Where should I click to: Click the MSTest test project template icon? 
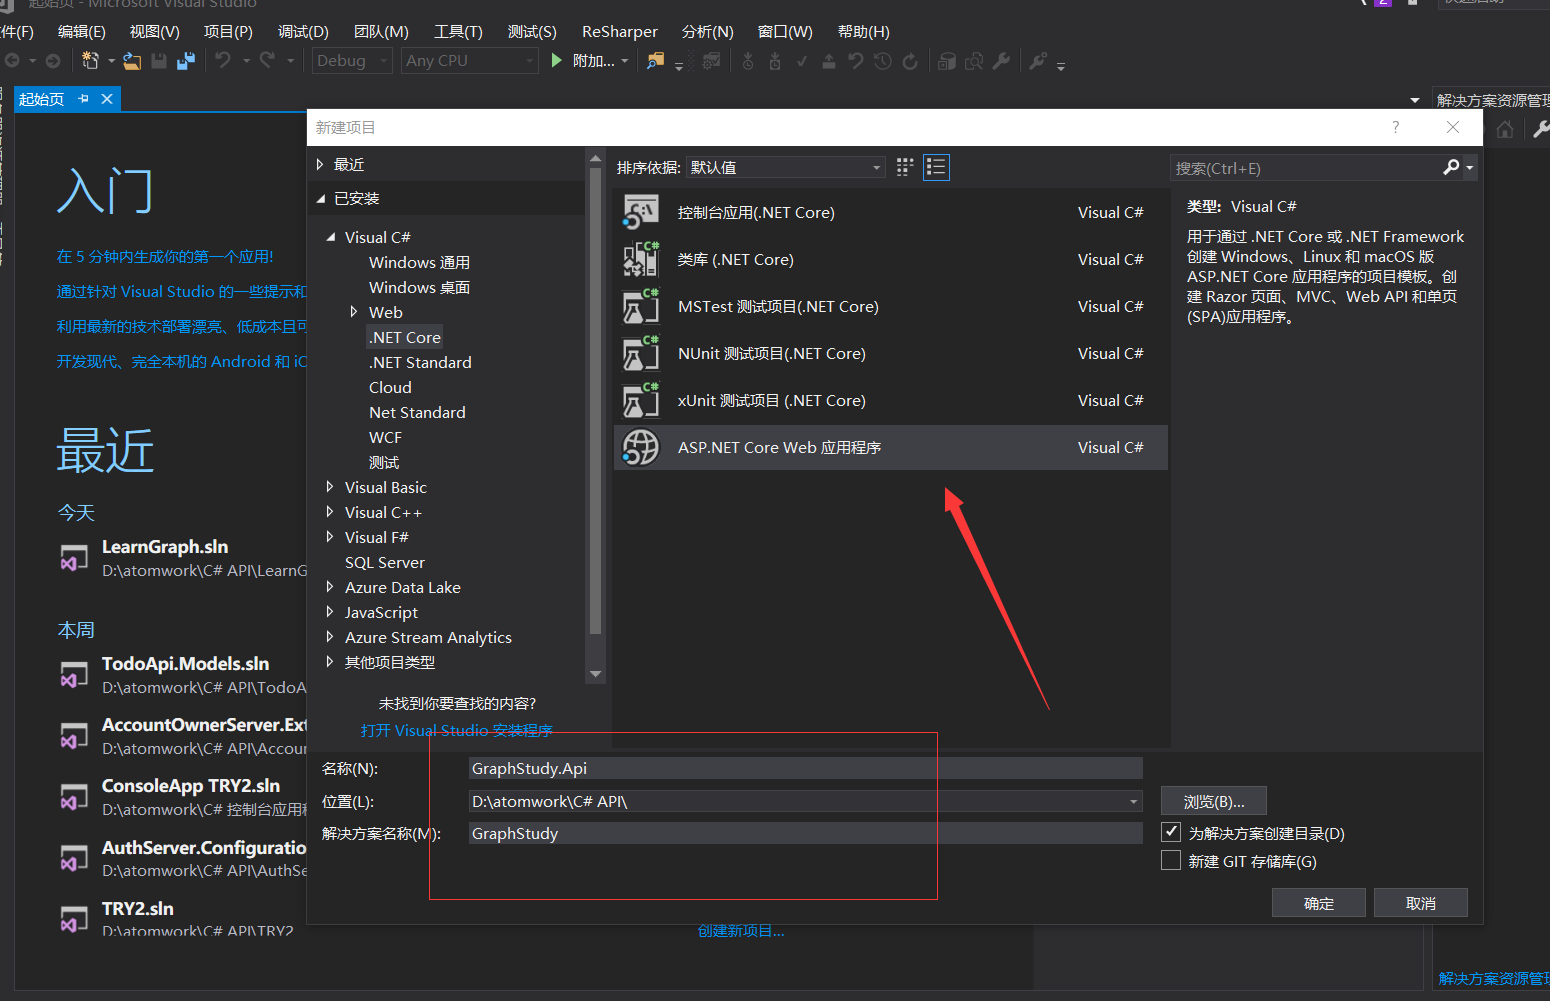pos(640,306)
